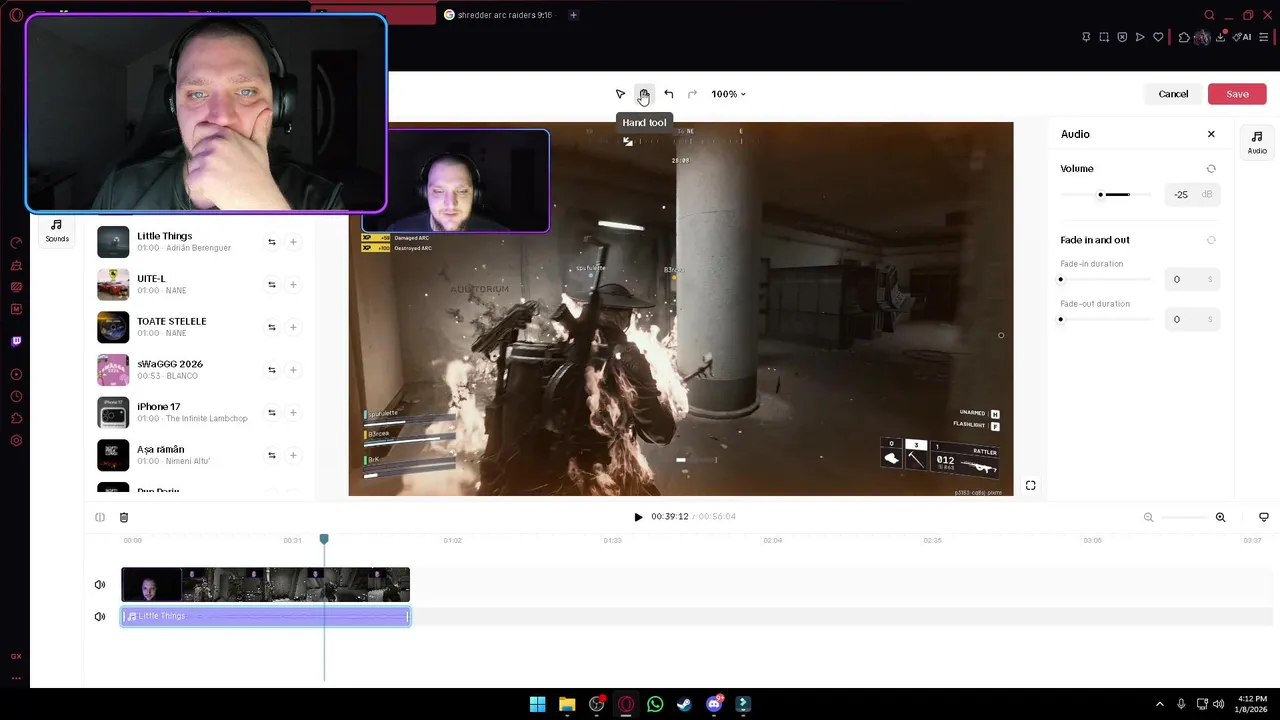Add Așa rămân track to timeline
The image size is (1280, 720).
(x=293, y=455)
